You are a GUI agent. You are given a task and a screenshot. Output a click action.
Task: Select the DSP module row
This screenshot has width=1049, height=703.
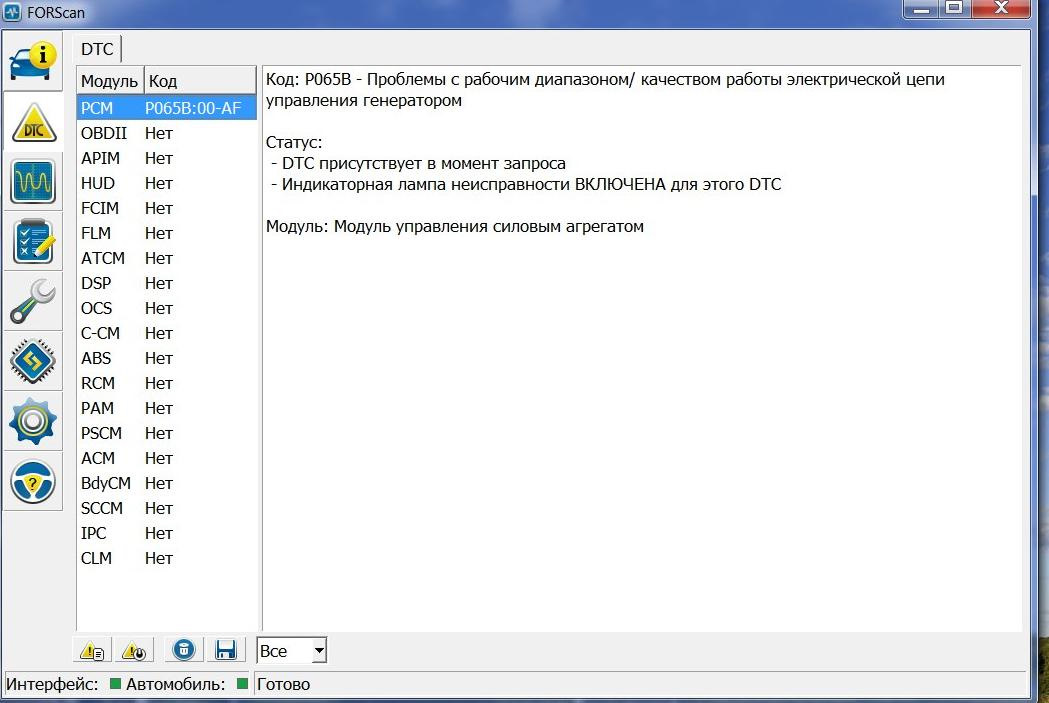click(x=167, y=284)
